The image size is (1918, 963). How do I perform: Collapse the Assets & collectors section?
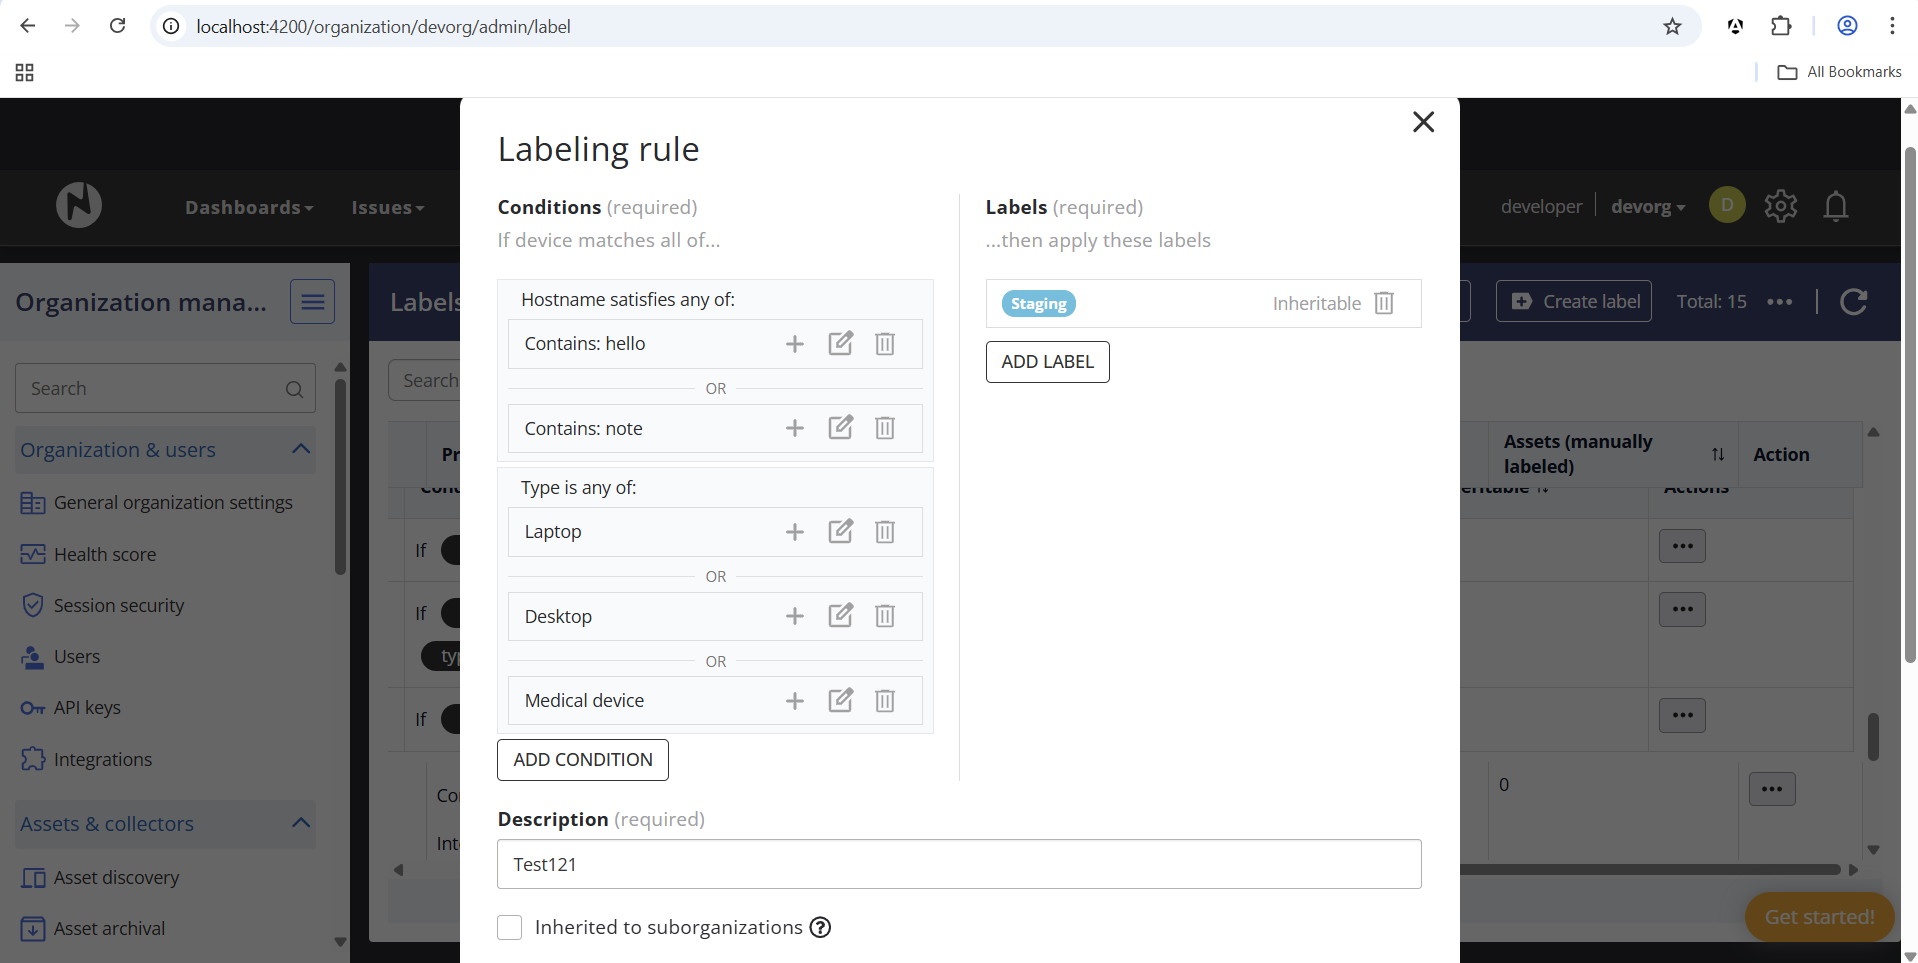point(300,823)
